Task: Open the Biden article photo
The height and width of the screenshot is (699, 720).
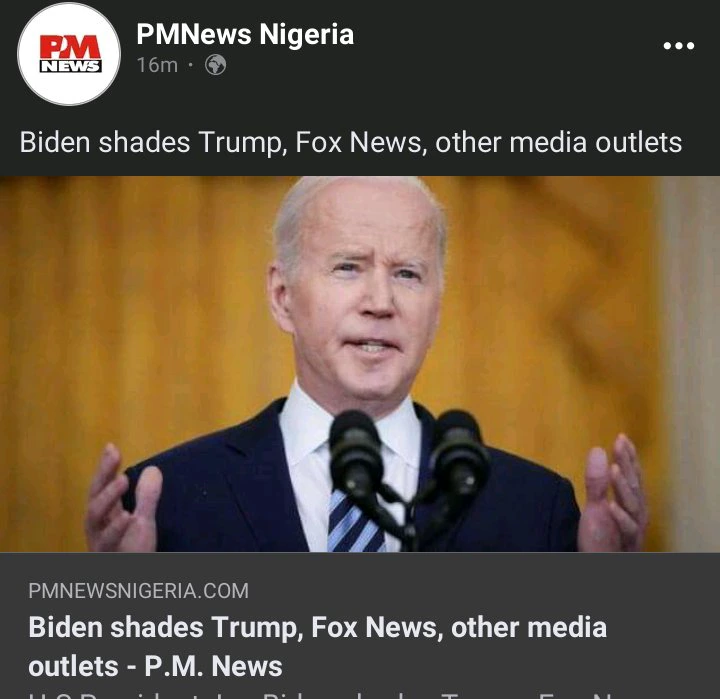Action: (360, 364)
